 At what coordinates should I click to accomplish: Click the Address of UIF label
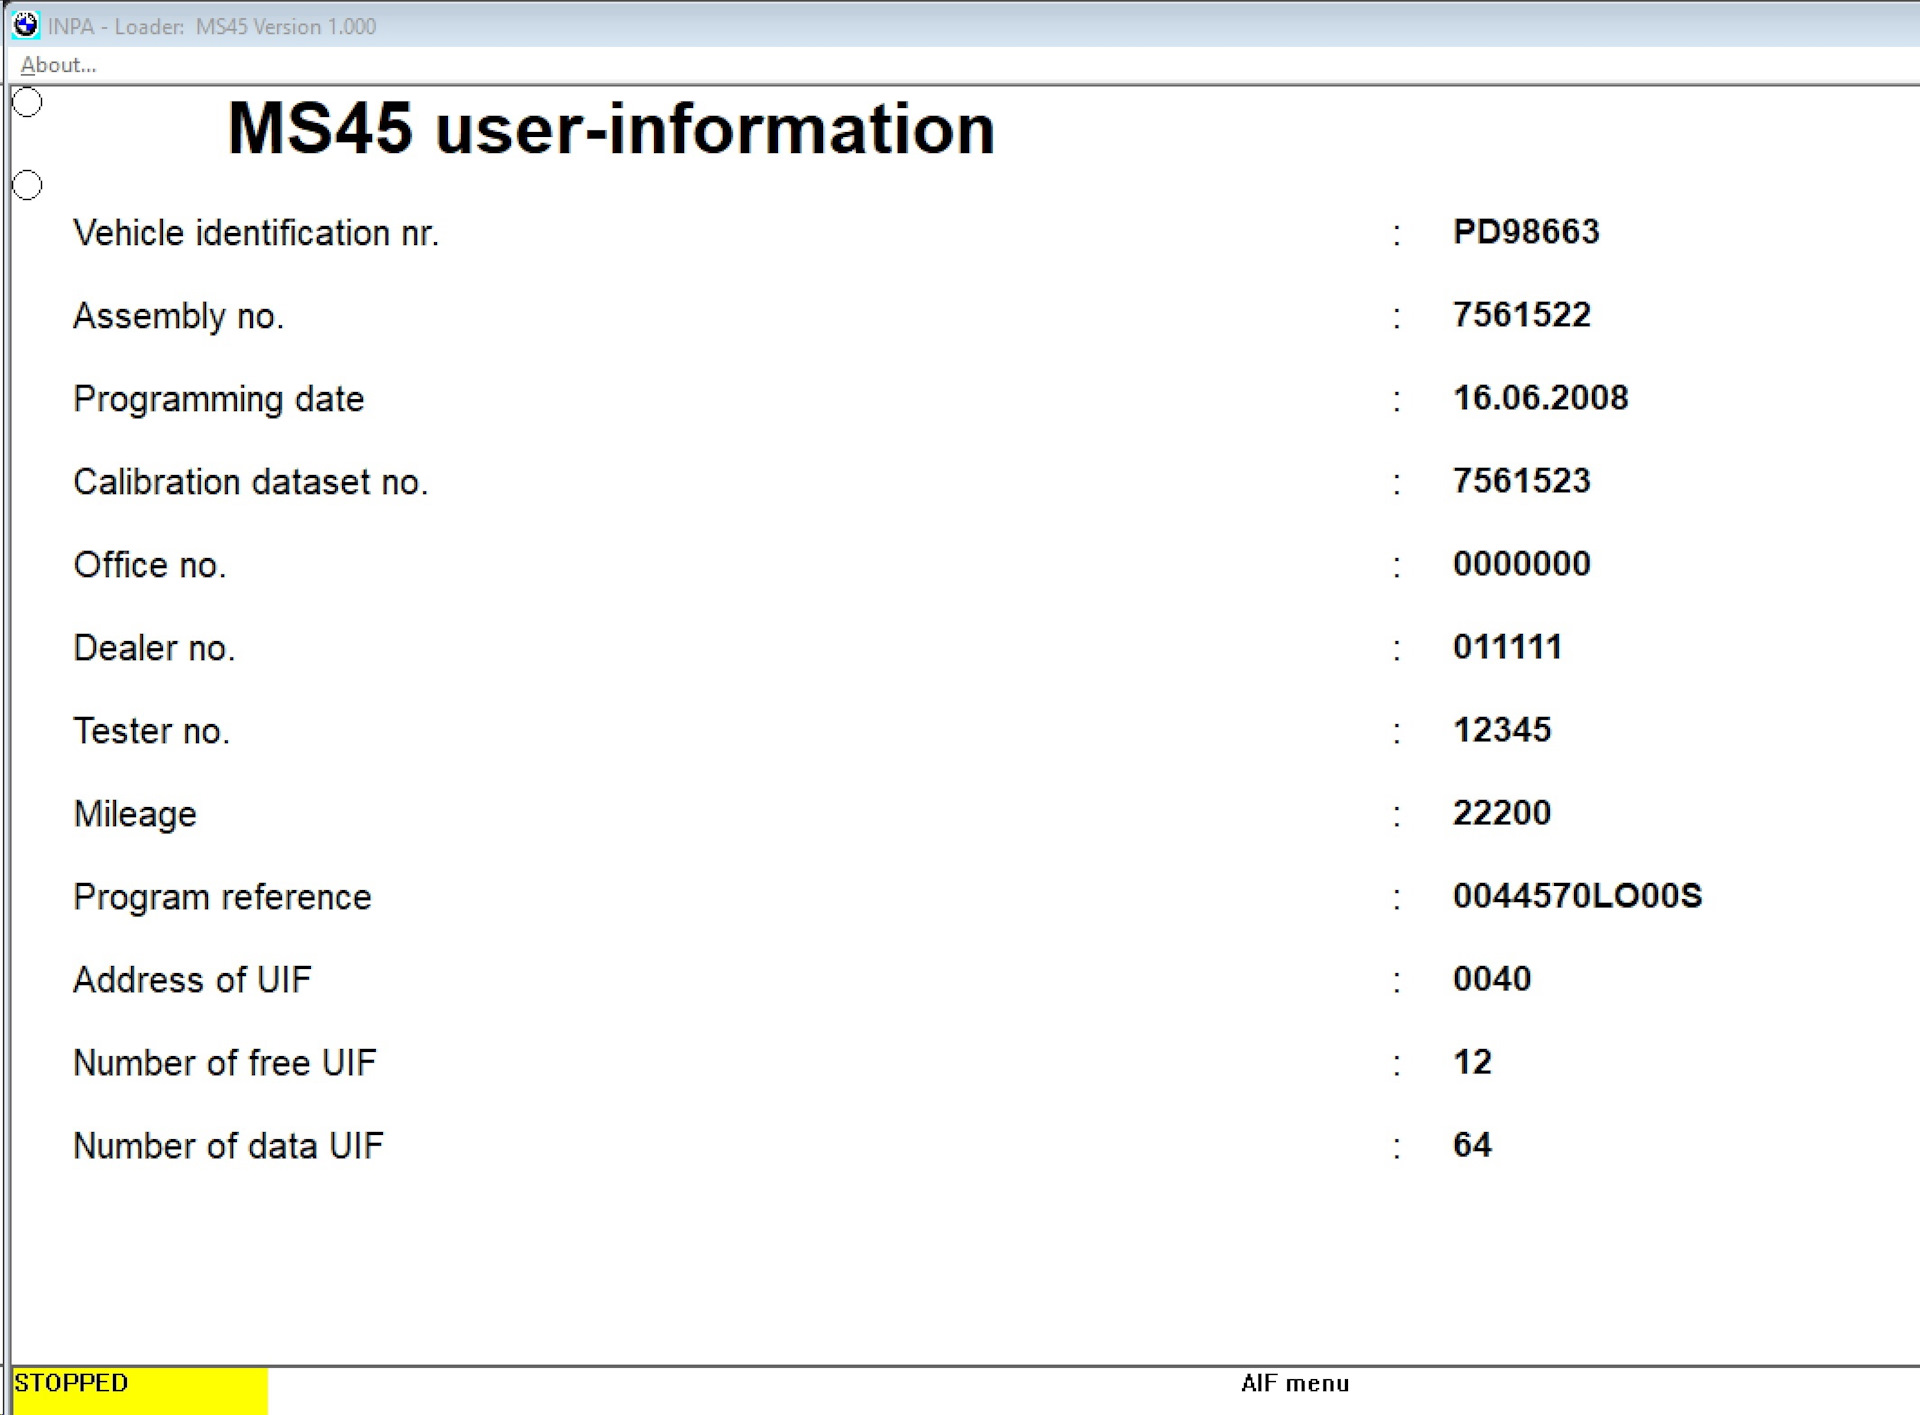point(192,980)
